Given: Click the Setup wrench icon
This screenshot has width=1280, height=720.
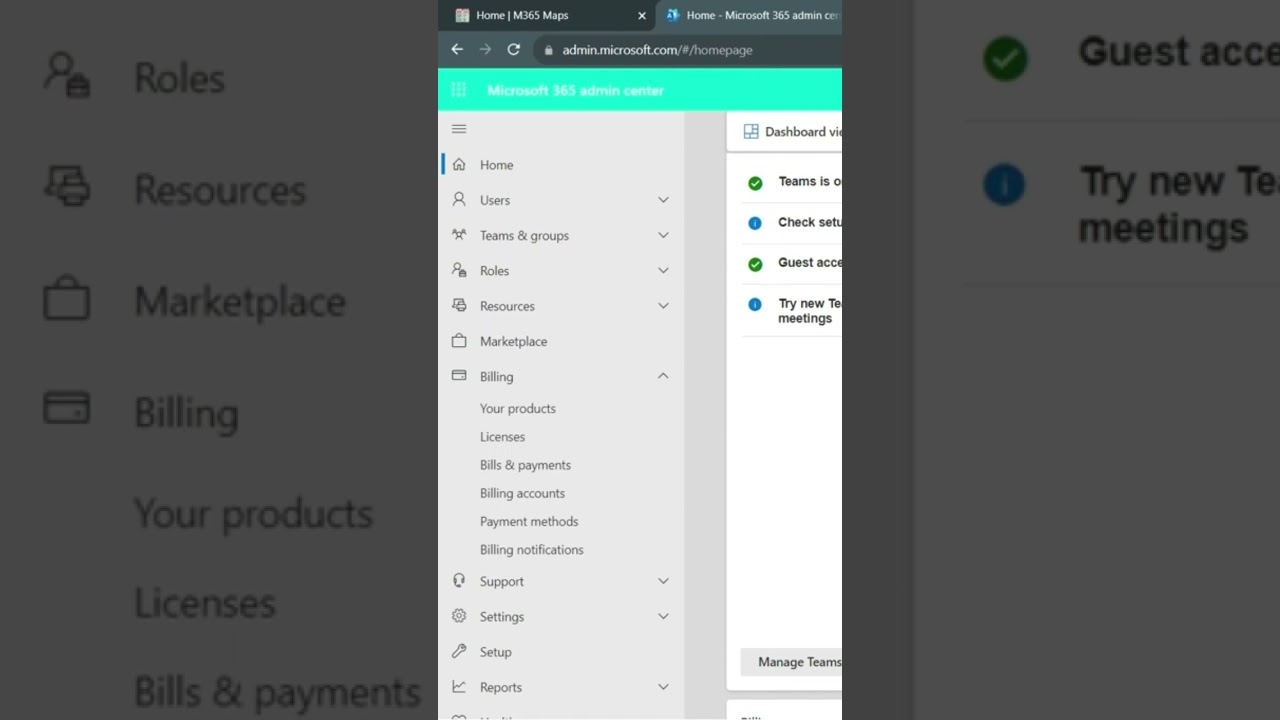Looking at the screenshot, I should 459,651.
